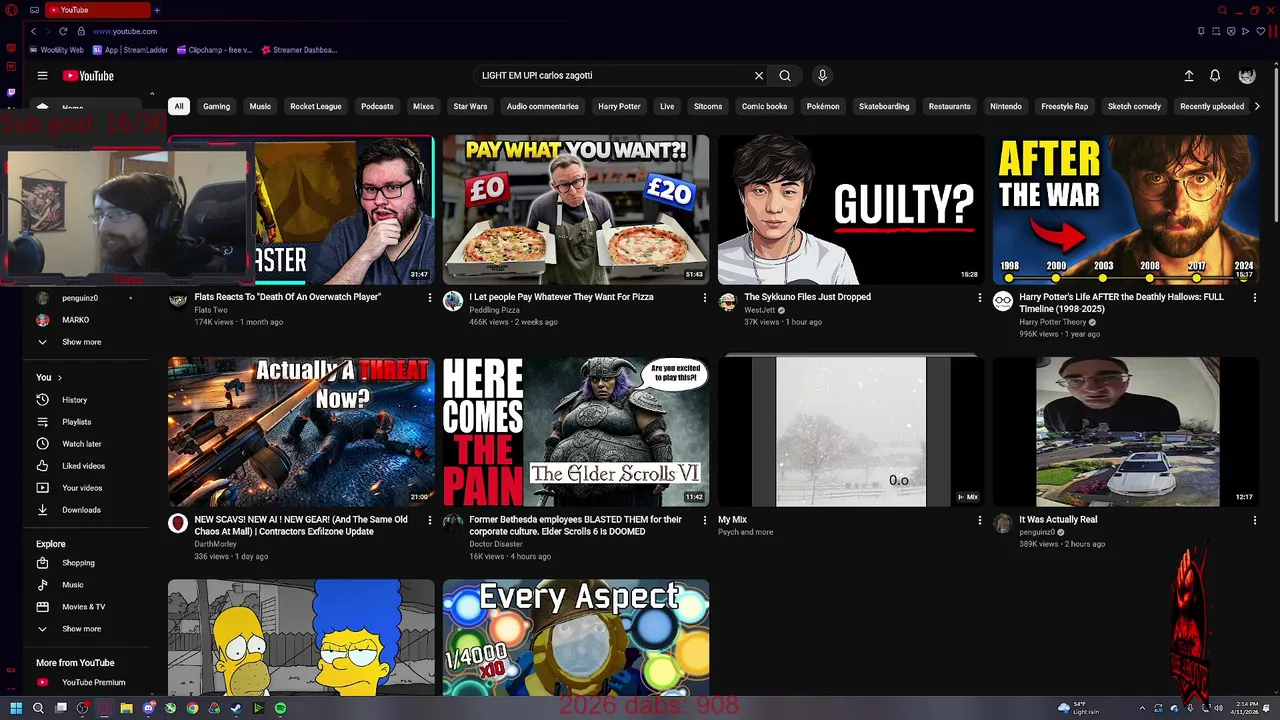Open options menu for Pay Whatever pizza video
This screenshot has width=1280, height=720.
point(705,298)
